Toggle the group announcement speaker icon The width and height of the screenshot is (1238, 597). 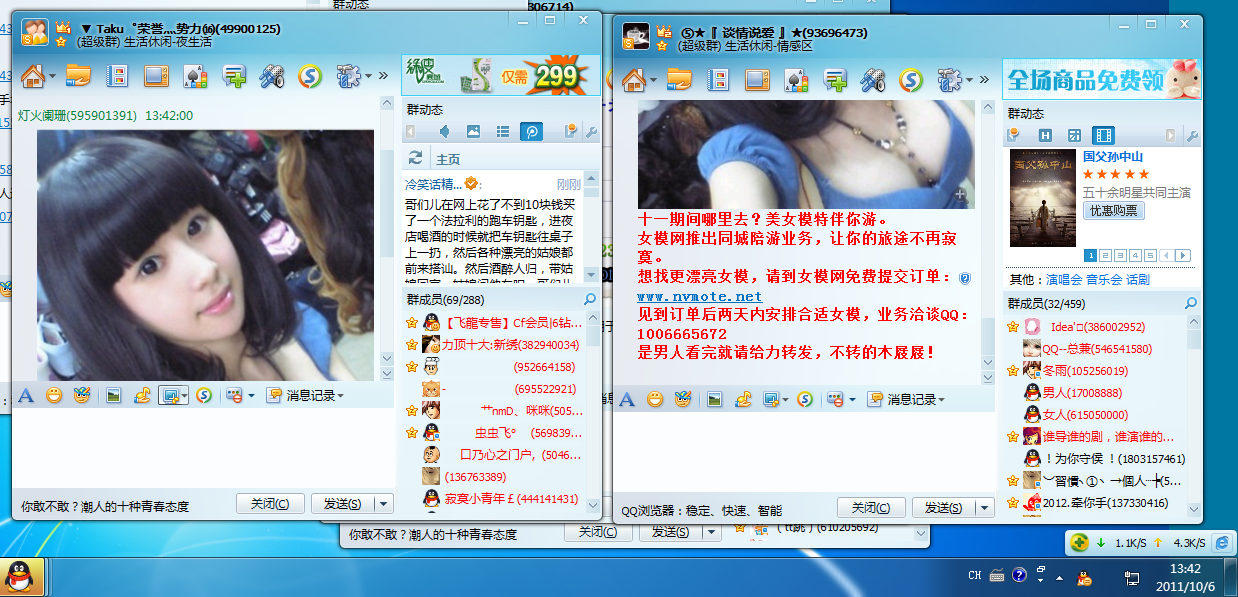[x=445, y=131]
